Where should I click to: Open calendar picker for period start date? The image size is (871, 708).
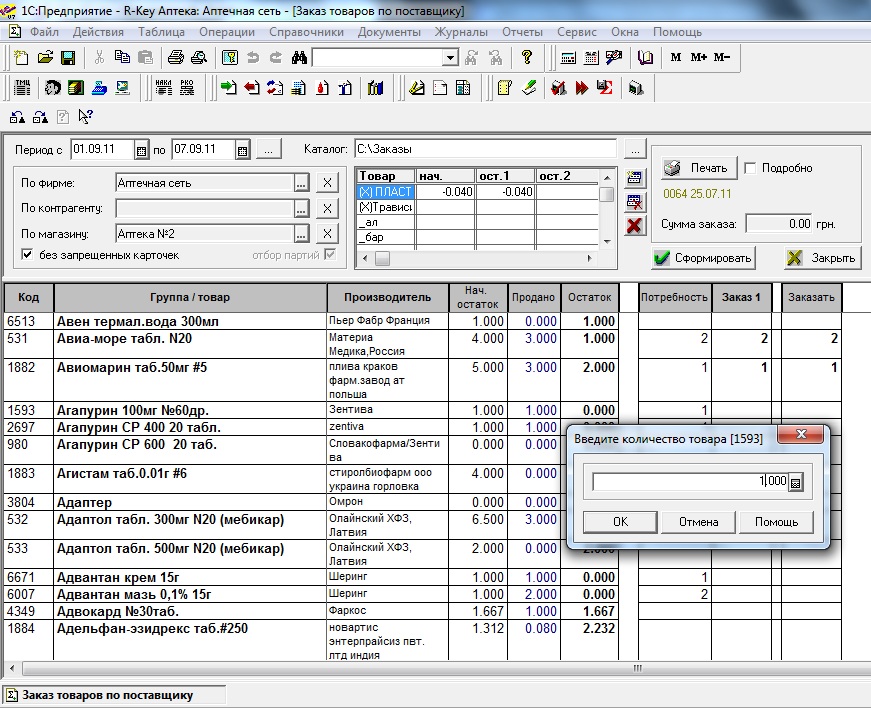[141, 150]
